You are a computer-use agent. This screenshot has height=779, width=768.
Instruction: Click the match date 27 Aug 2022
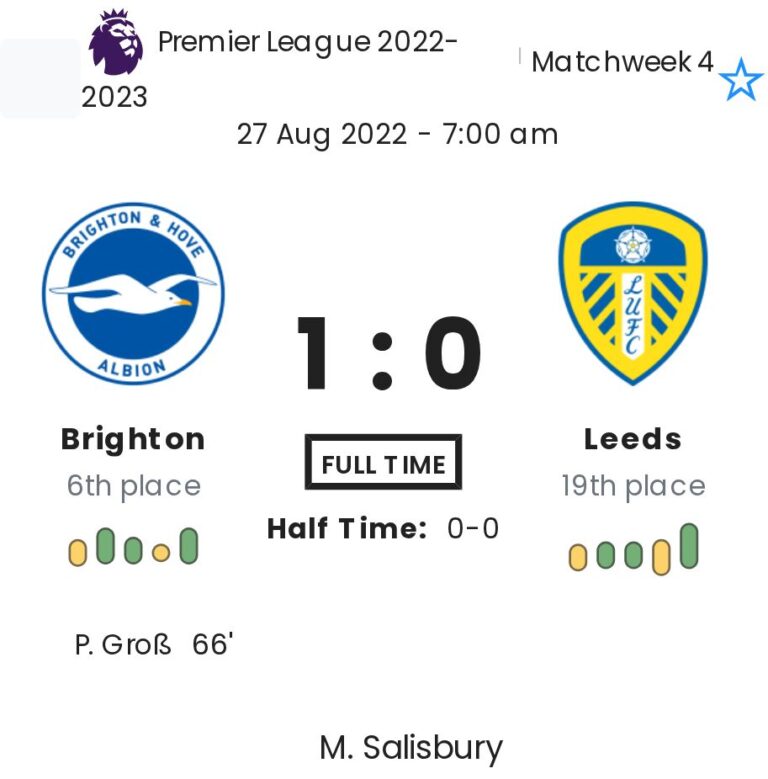(x=322, y=134)
